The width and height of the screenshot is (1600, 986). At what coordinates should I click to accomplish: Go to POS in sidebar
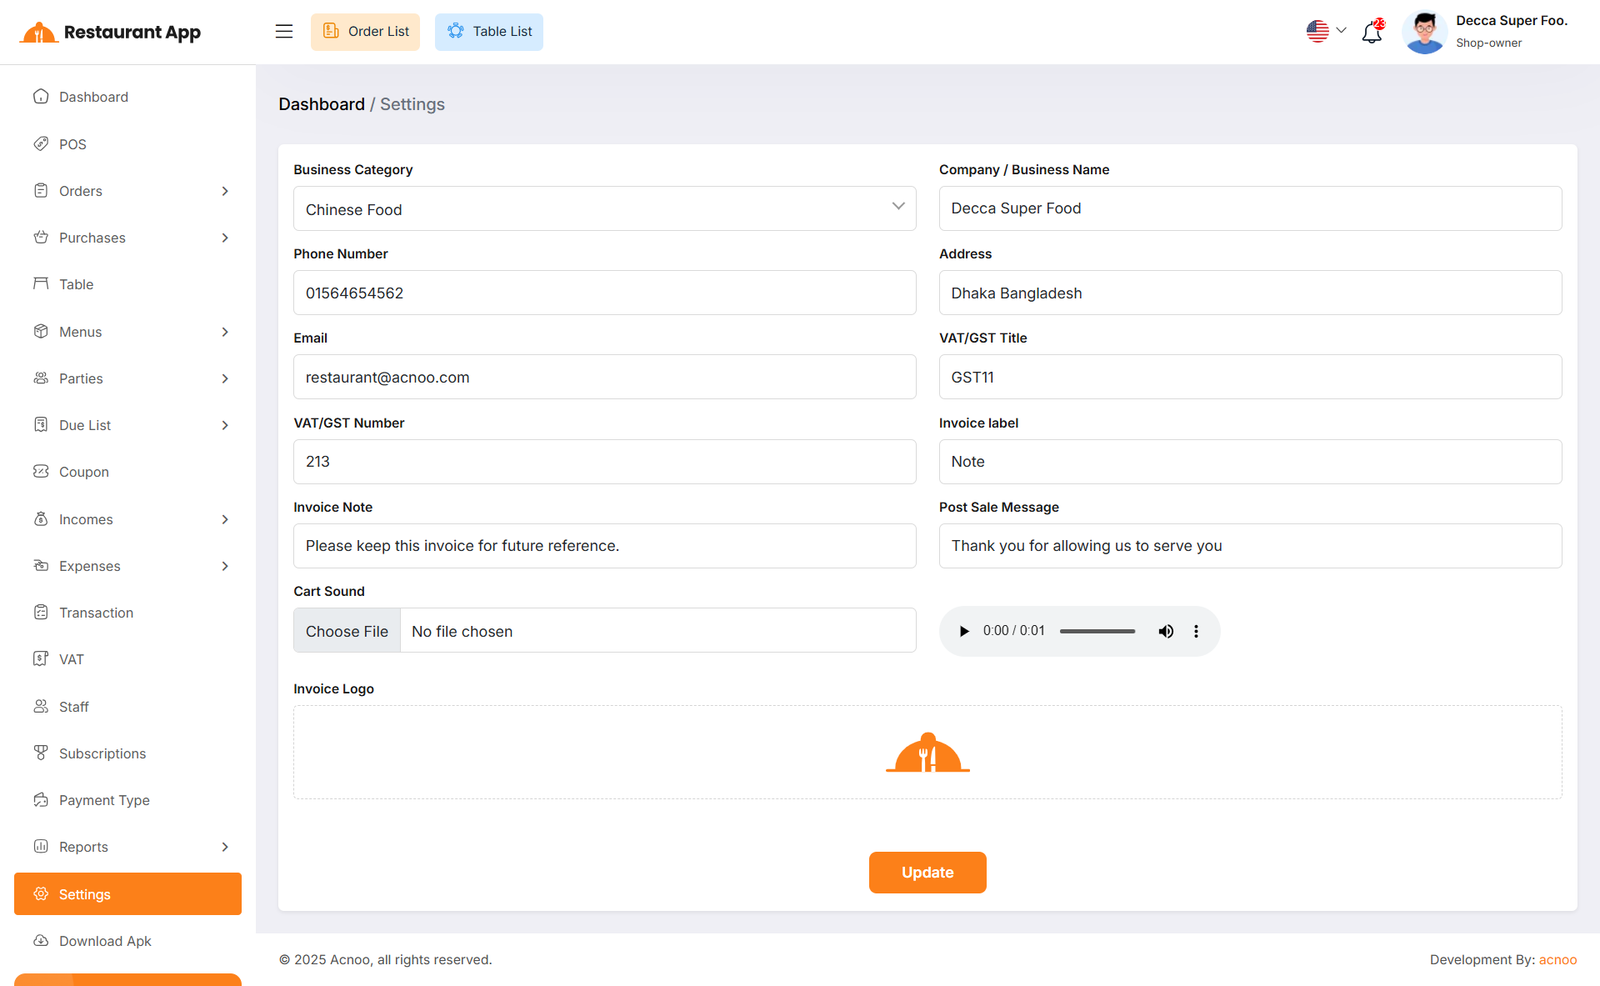pyautogui.click(x=73, y=144)
